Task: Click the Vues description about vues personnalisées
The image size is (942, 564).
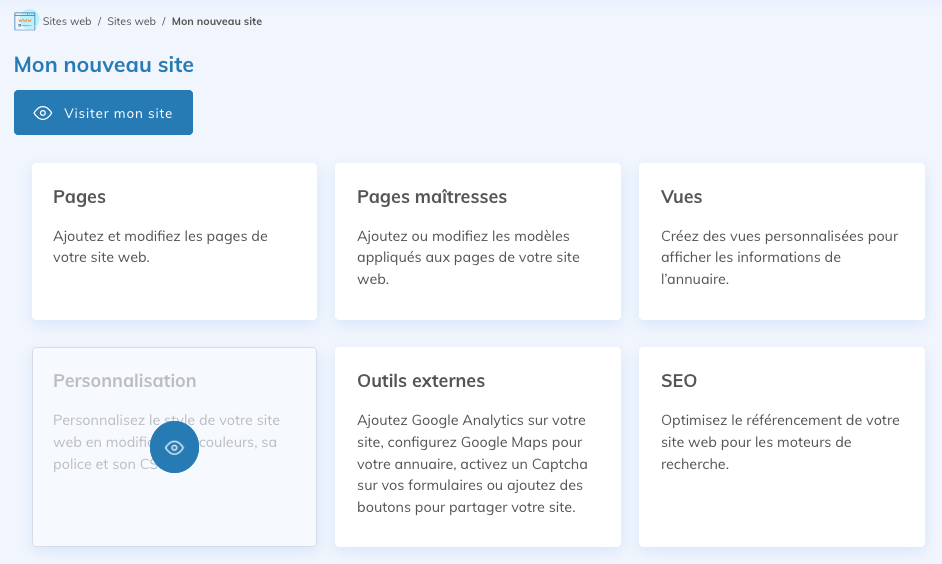Action: tap(779, 257)
